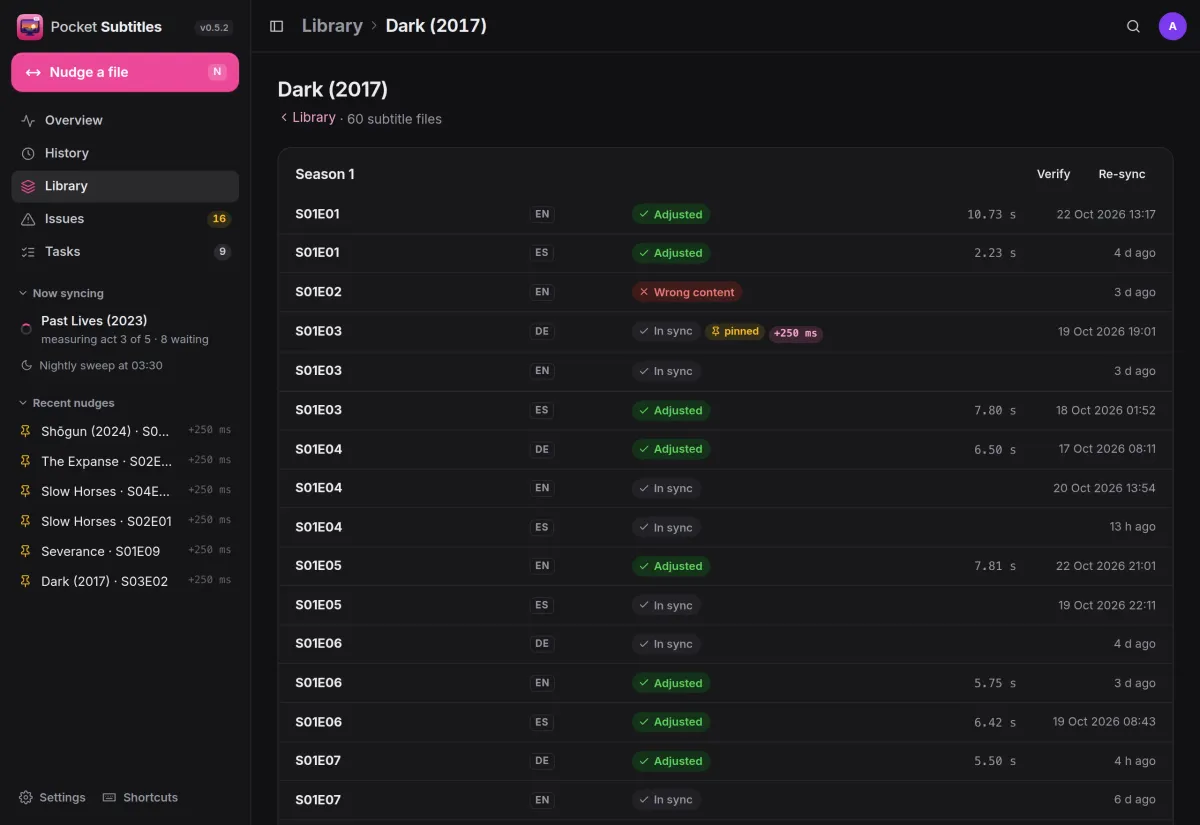
Task: Click the Nudge a file button
Action: pos(125,72)
